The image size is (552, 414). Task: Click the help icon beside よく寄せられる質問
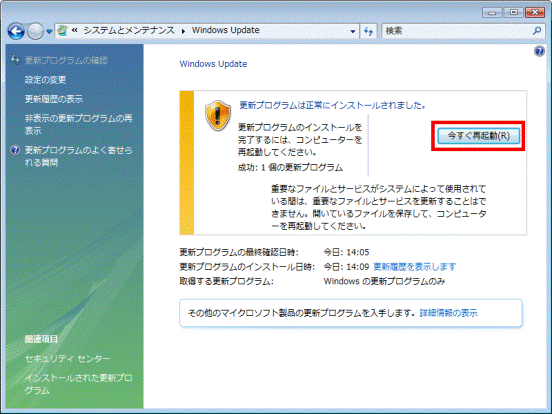15,150
